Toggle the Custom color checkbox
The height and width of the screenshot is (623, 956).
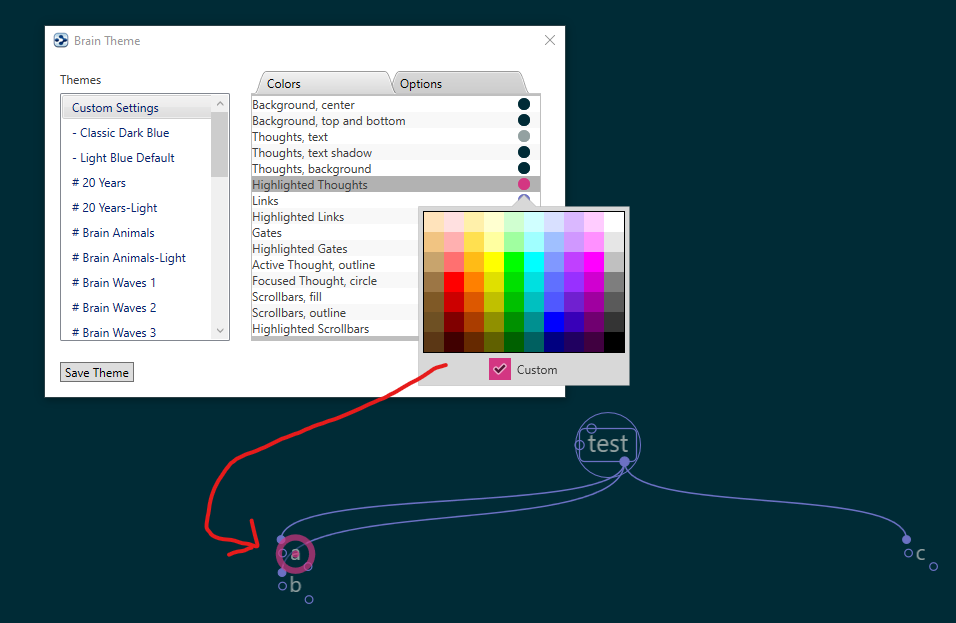(x=500, y=369)
